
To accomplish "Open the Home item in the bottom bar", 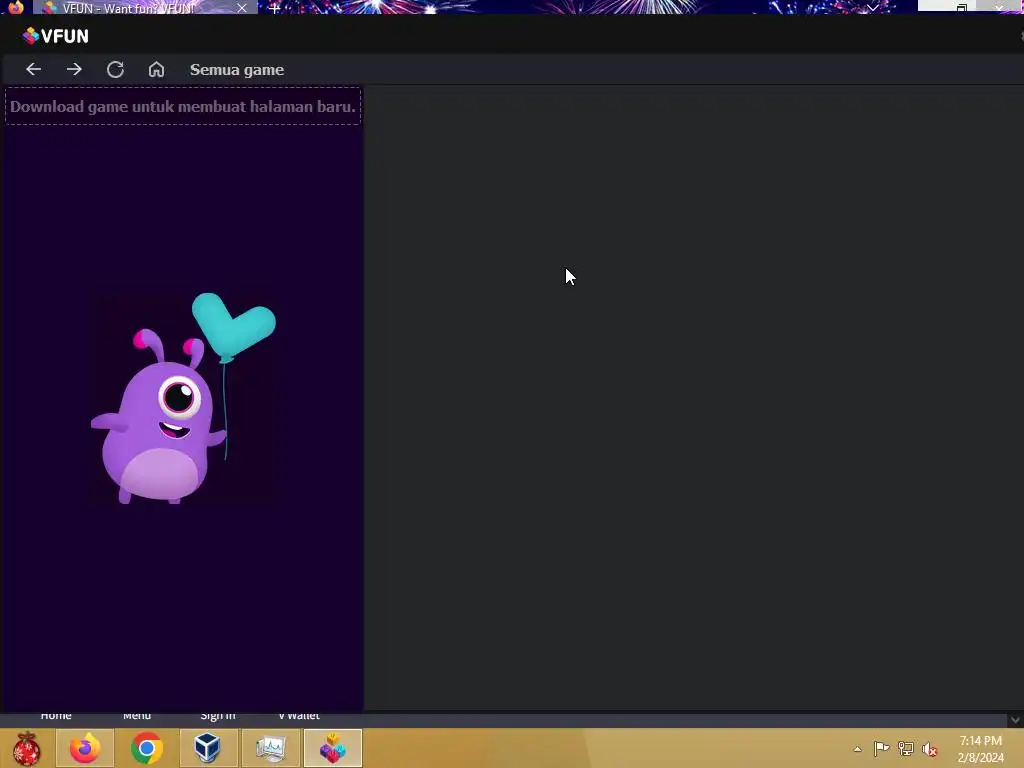I will (x=56, y=716).
